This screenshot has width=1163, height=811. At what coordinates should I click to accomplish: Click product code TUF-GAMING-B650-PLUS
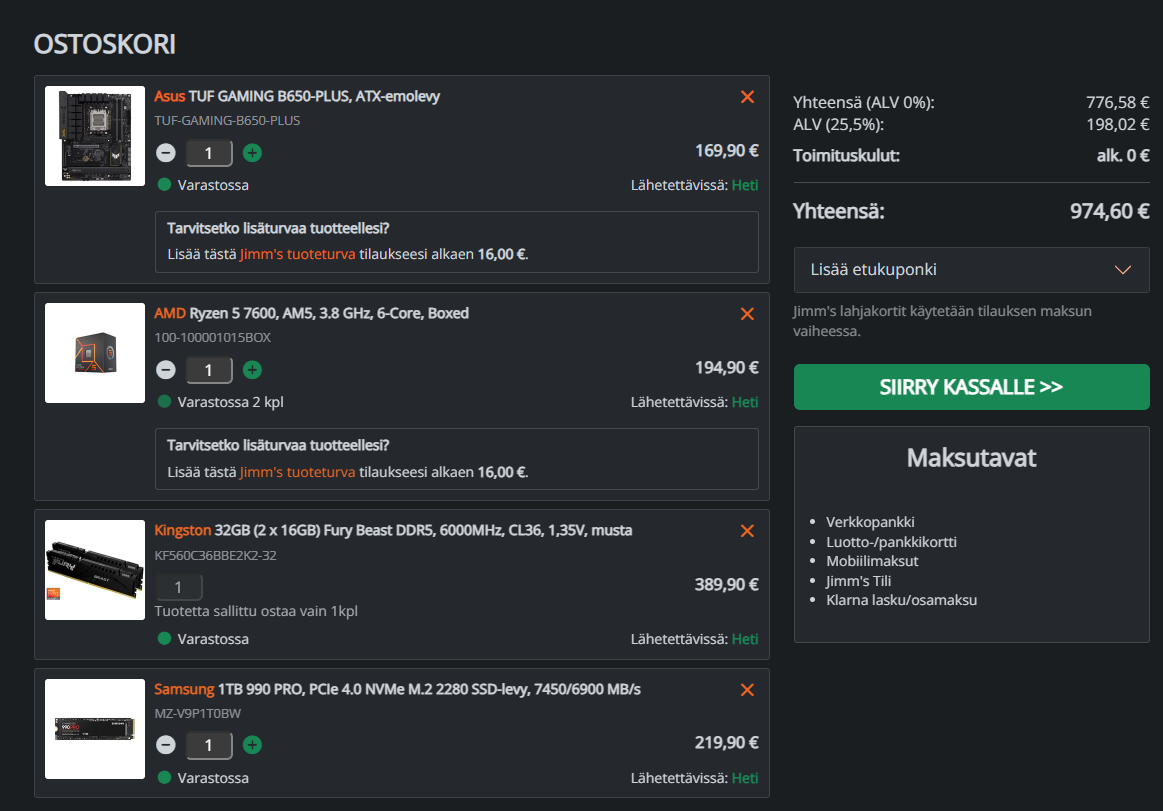[227, 120]
